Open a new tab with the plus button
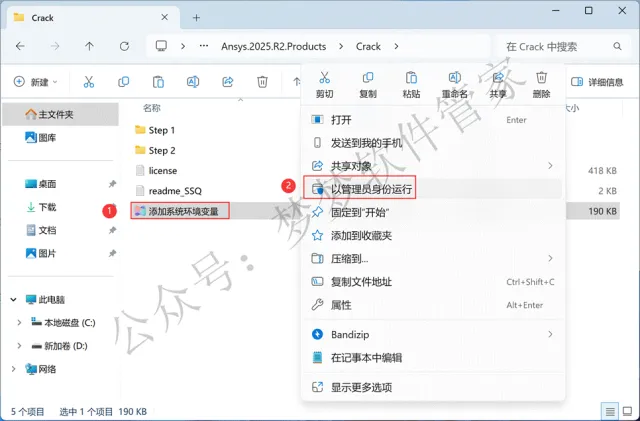The height and width of the screenshot is (421, 640). point(196,18)
